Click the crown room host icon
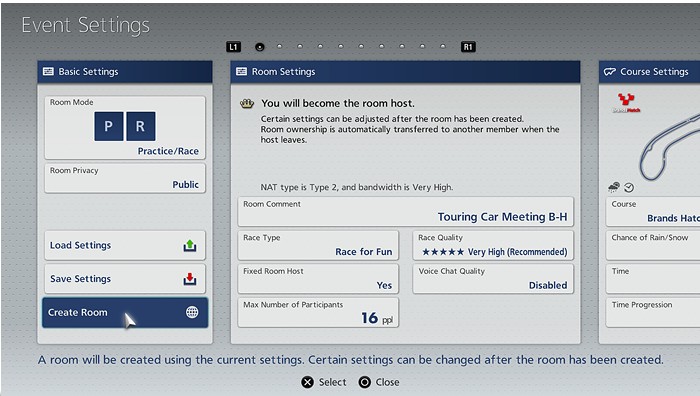This screenshot has height=396, width=700. [x=247, y=104]
